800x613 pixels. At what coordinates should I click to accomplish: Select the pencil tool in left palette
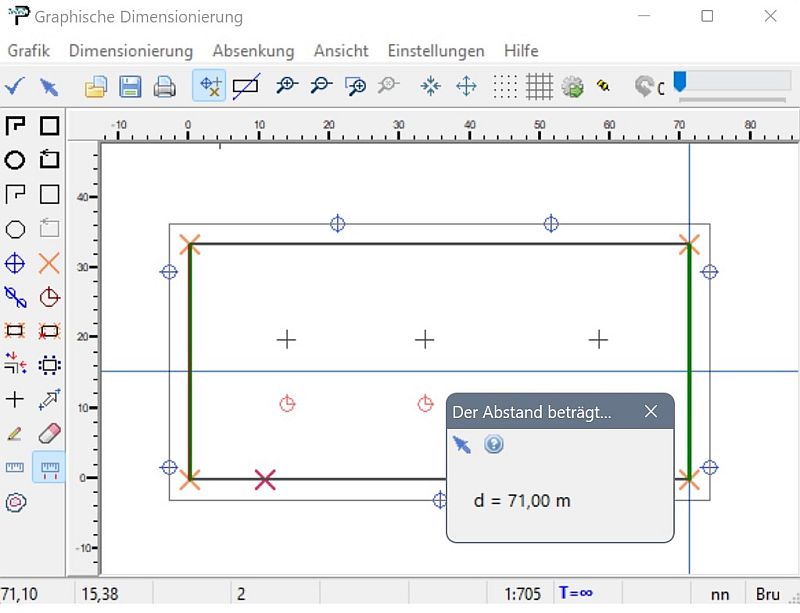pos(15,433)
